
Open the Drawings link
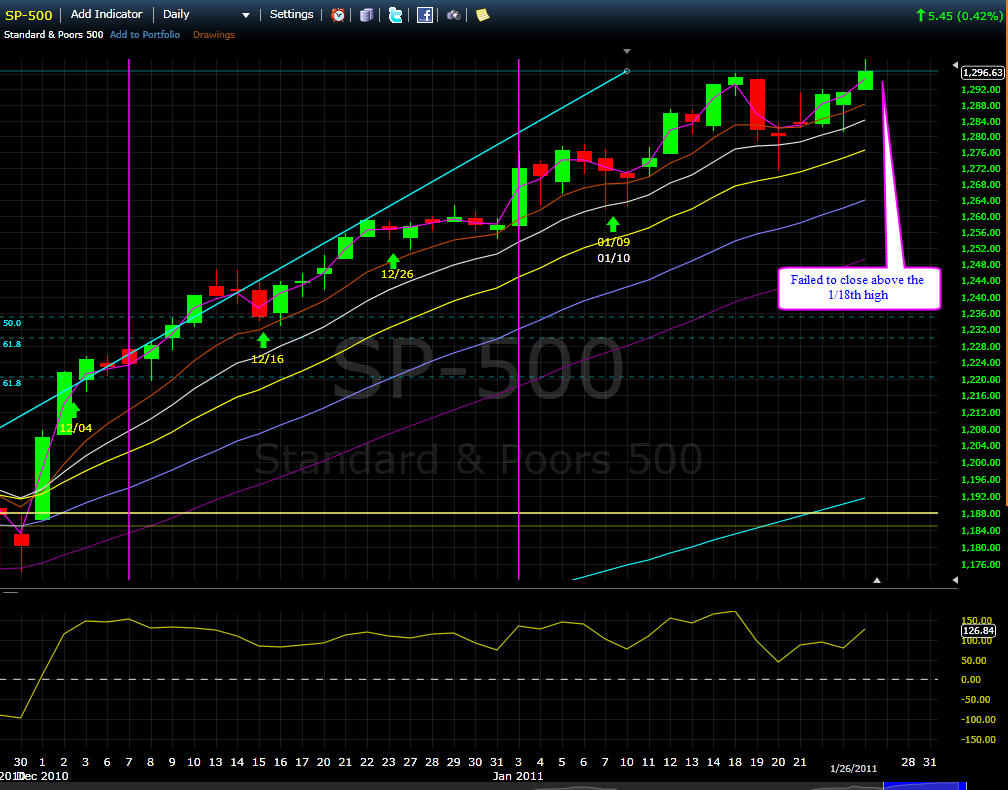pyautogui.click(x=214, y=35)
